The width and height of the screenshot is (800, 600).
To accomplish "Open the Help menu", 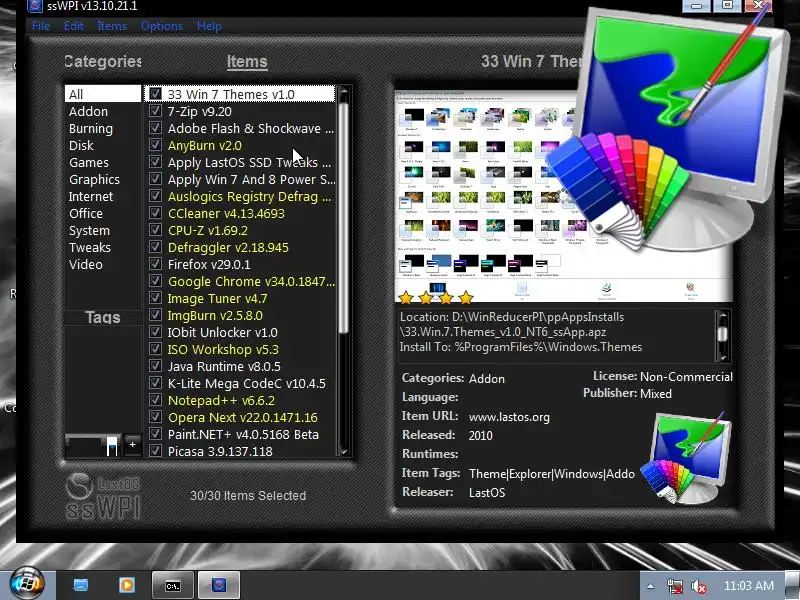I will pos(209,26).
